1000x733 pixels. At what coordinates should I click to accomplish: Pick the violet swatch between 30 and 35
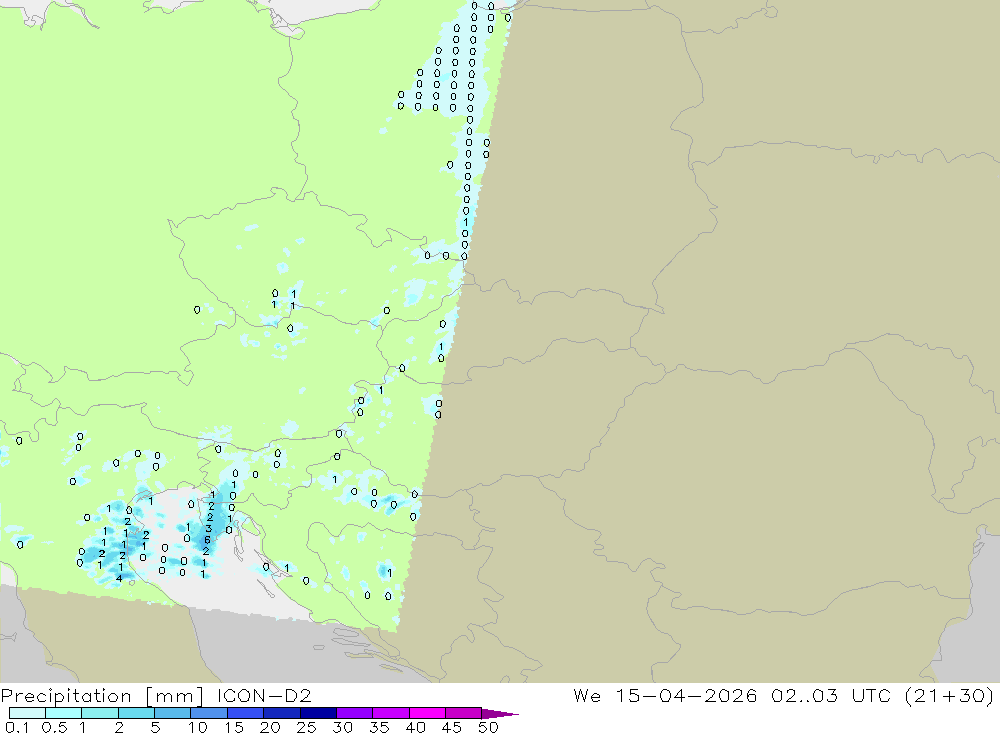(354, 713)
